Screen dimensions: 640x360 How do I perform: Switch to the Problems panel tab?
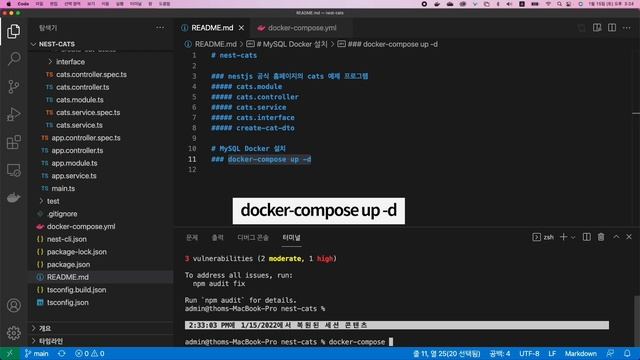(192, 238)
